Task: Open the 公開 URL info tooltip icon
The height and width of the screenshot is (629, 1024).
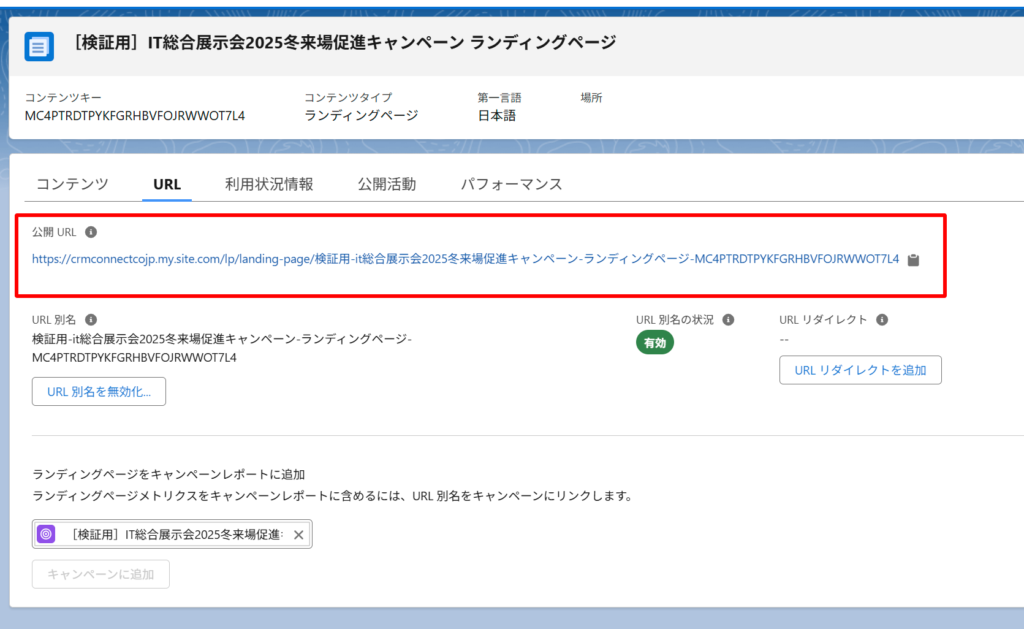Action: [91, 232]
